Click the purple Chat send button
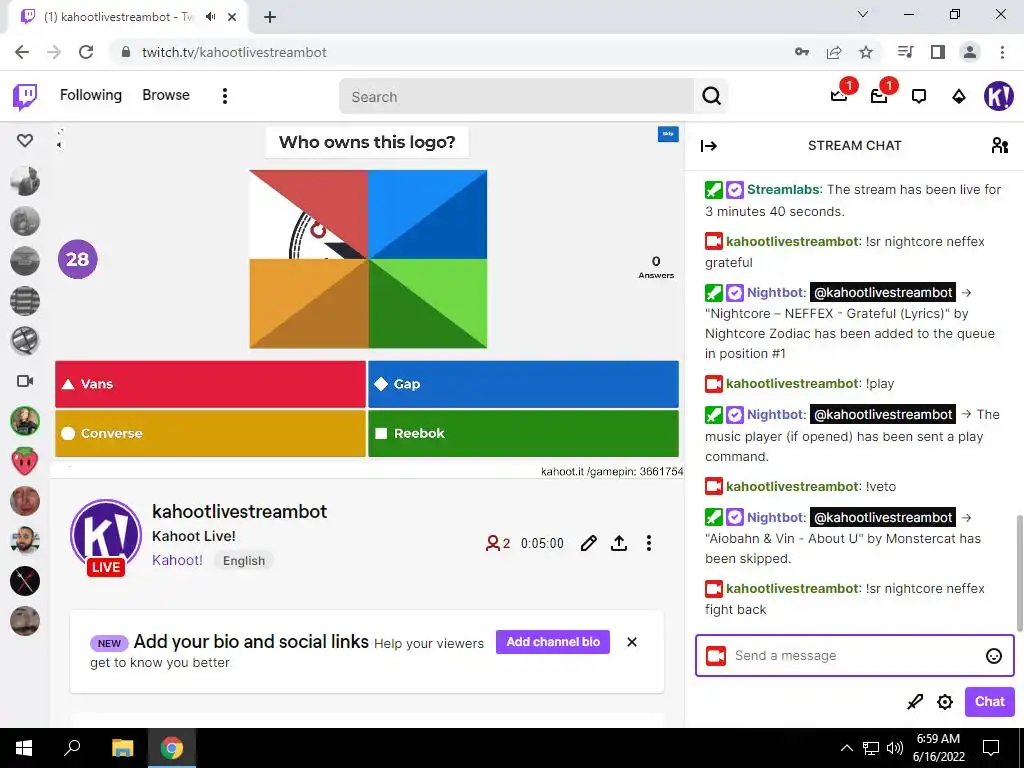 point(989,701)
